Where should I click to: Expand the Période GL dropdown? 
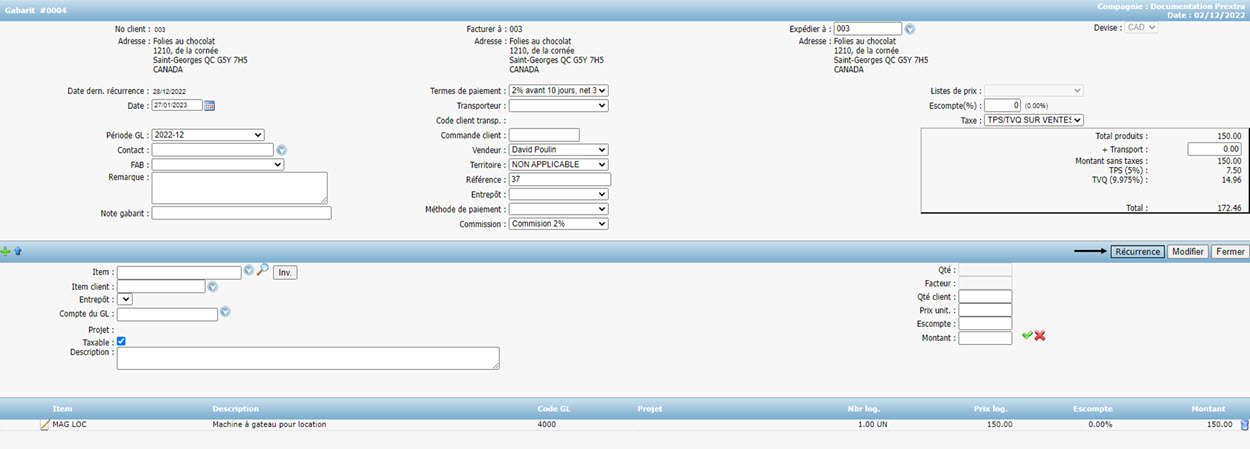(207, 135)
